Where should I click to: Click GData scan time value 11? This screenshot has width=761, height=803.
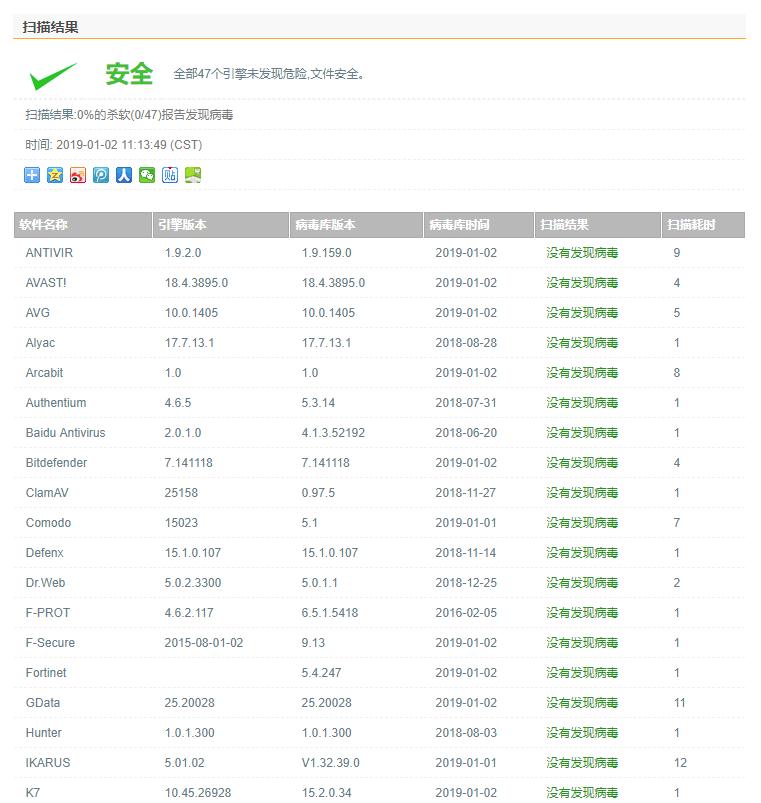pyautogui.click(x=680, y=703)
